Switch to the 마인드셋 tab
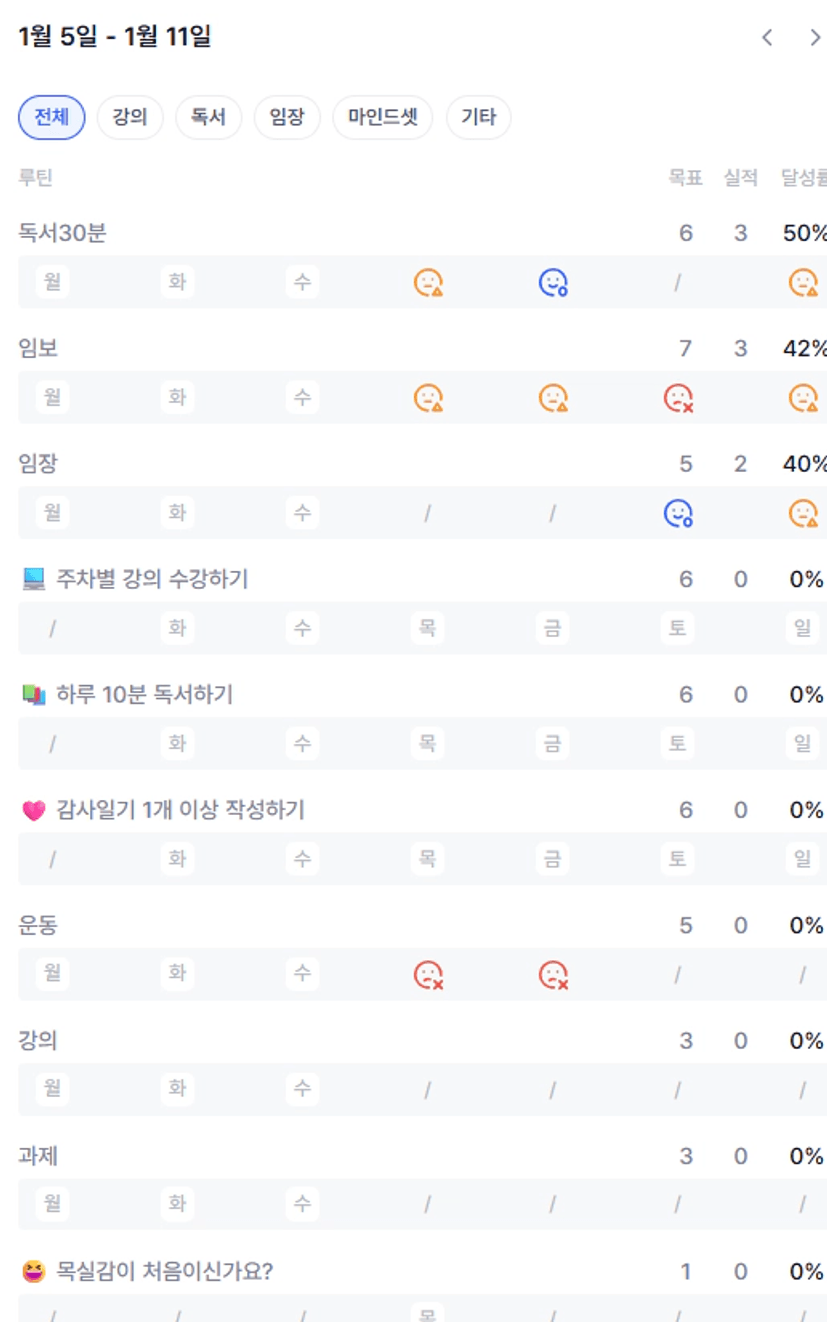The height and width of the screenshot is (1322, 827). pos(382,118)
